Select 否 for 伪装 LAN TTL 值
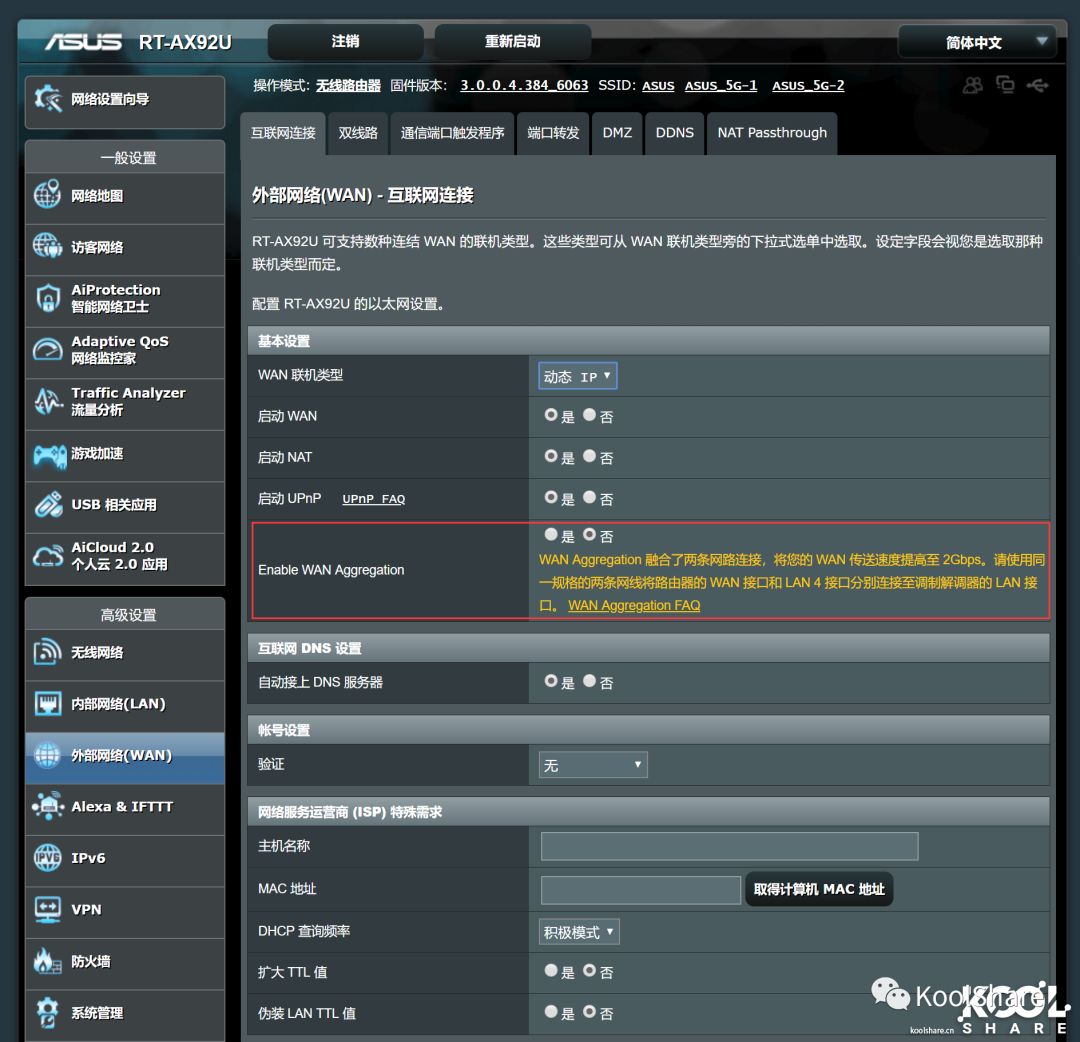Image resolution: width=1080 pixels, height=1042 pixels. coord(589,1012)
